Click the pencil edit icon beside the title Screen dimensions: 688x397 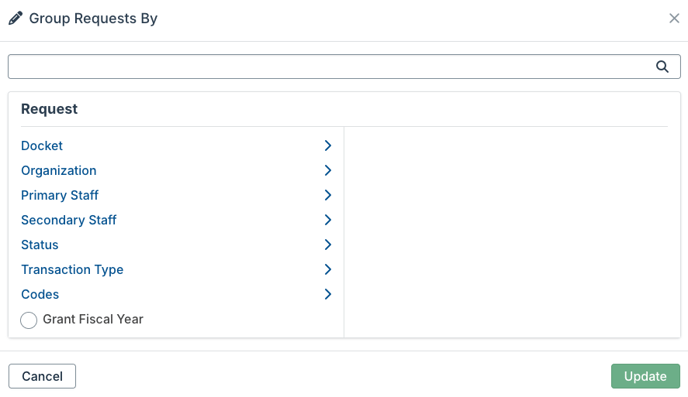click(x=15, y=18)
